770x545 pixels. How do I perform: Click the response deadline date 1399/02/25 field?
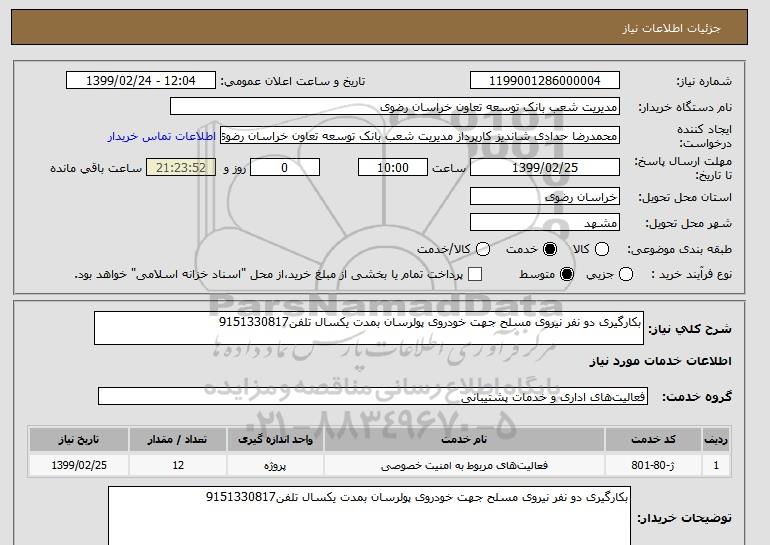pyautogui.click(x=545, y=167)
